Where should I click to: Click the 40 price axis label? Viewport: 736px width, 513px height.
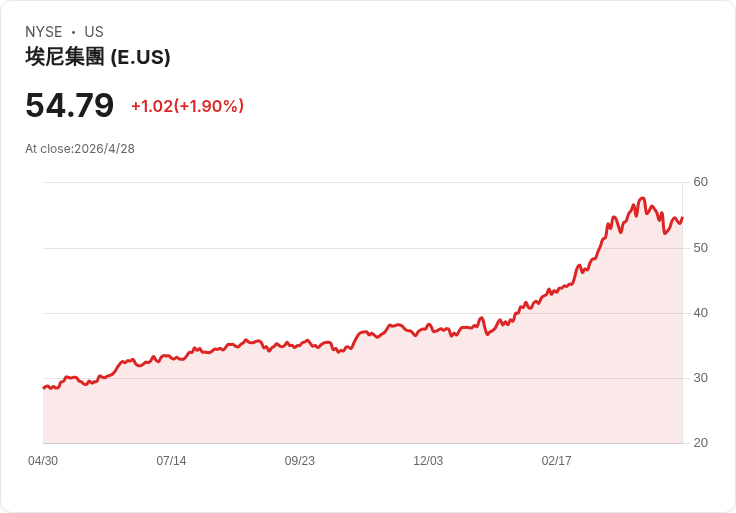click(x=700, y=313)
